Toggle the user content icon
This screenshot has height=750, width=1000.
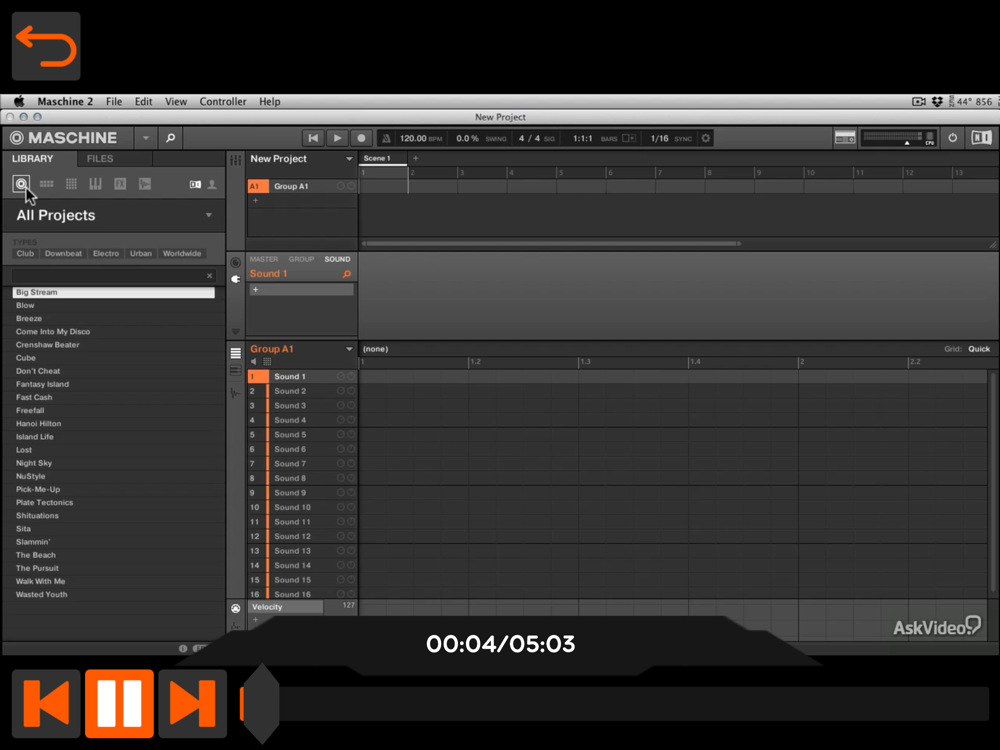tap(212, 184)
